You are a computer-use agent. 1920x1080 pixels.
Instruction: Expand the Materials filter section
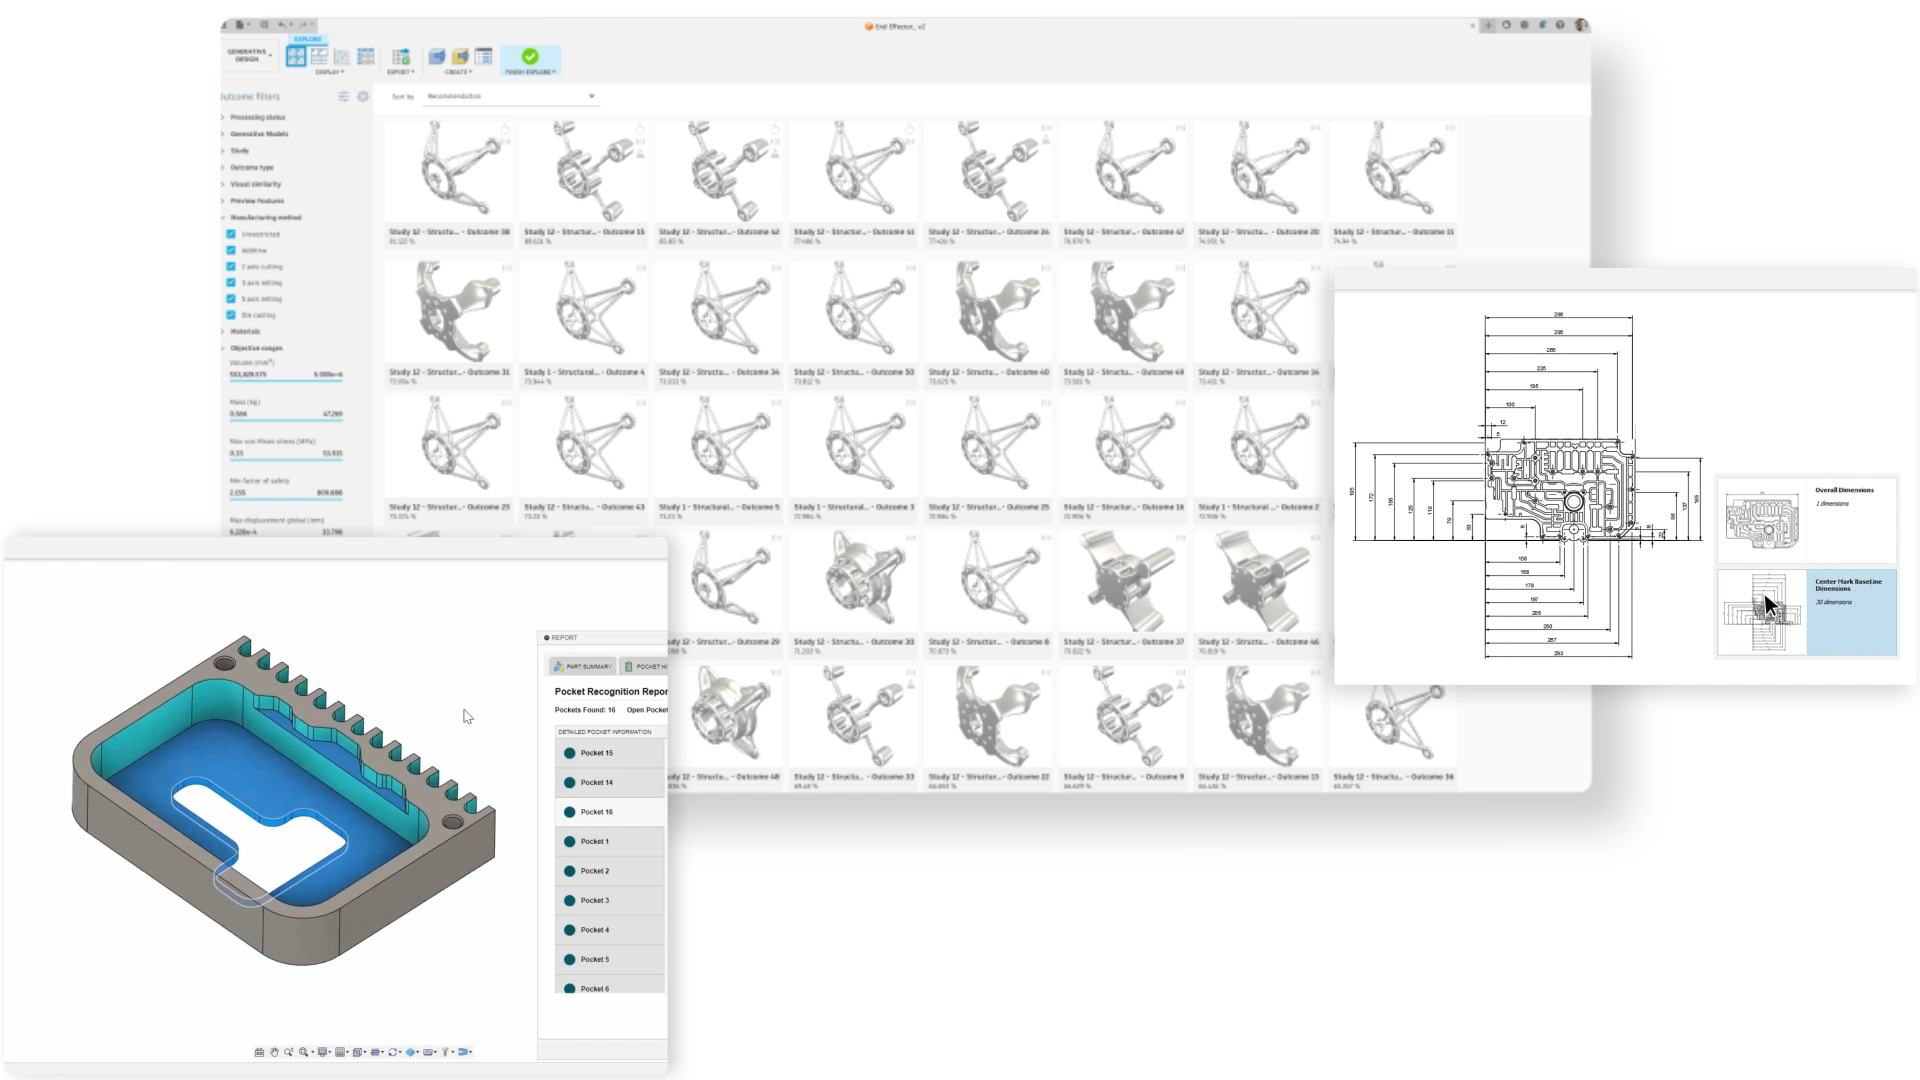click(x=245, y=331)
